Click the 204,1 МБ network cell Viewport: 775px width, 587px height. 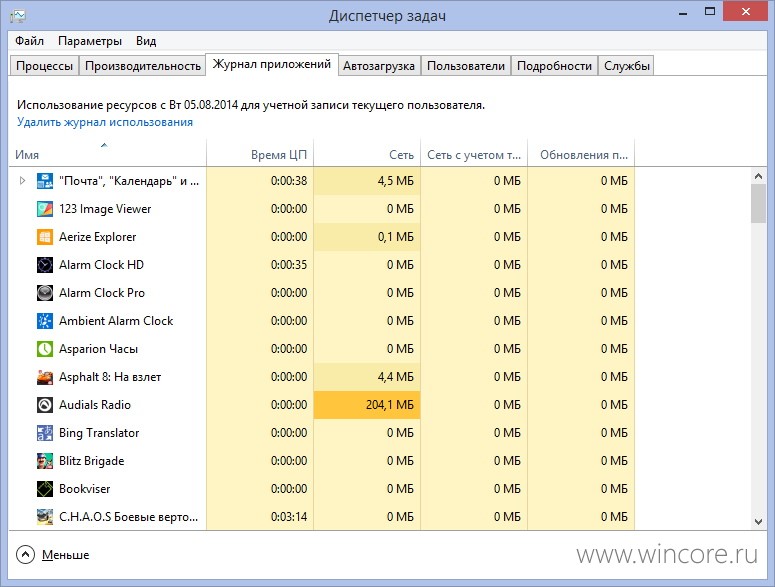pos(367,405)
